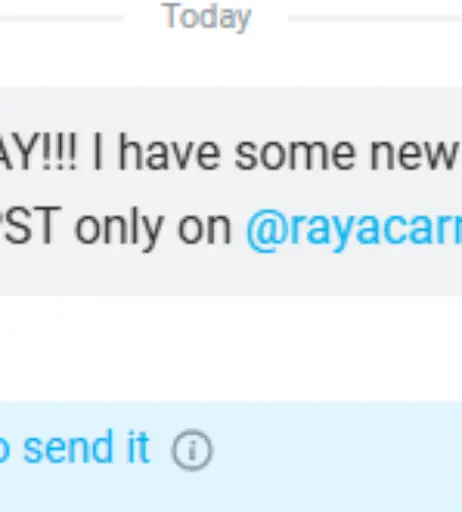This screenshot has height=512, width=462.
Task: Open the @rayacarr mention link
Action: pos(354,229)
